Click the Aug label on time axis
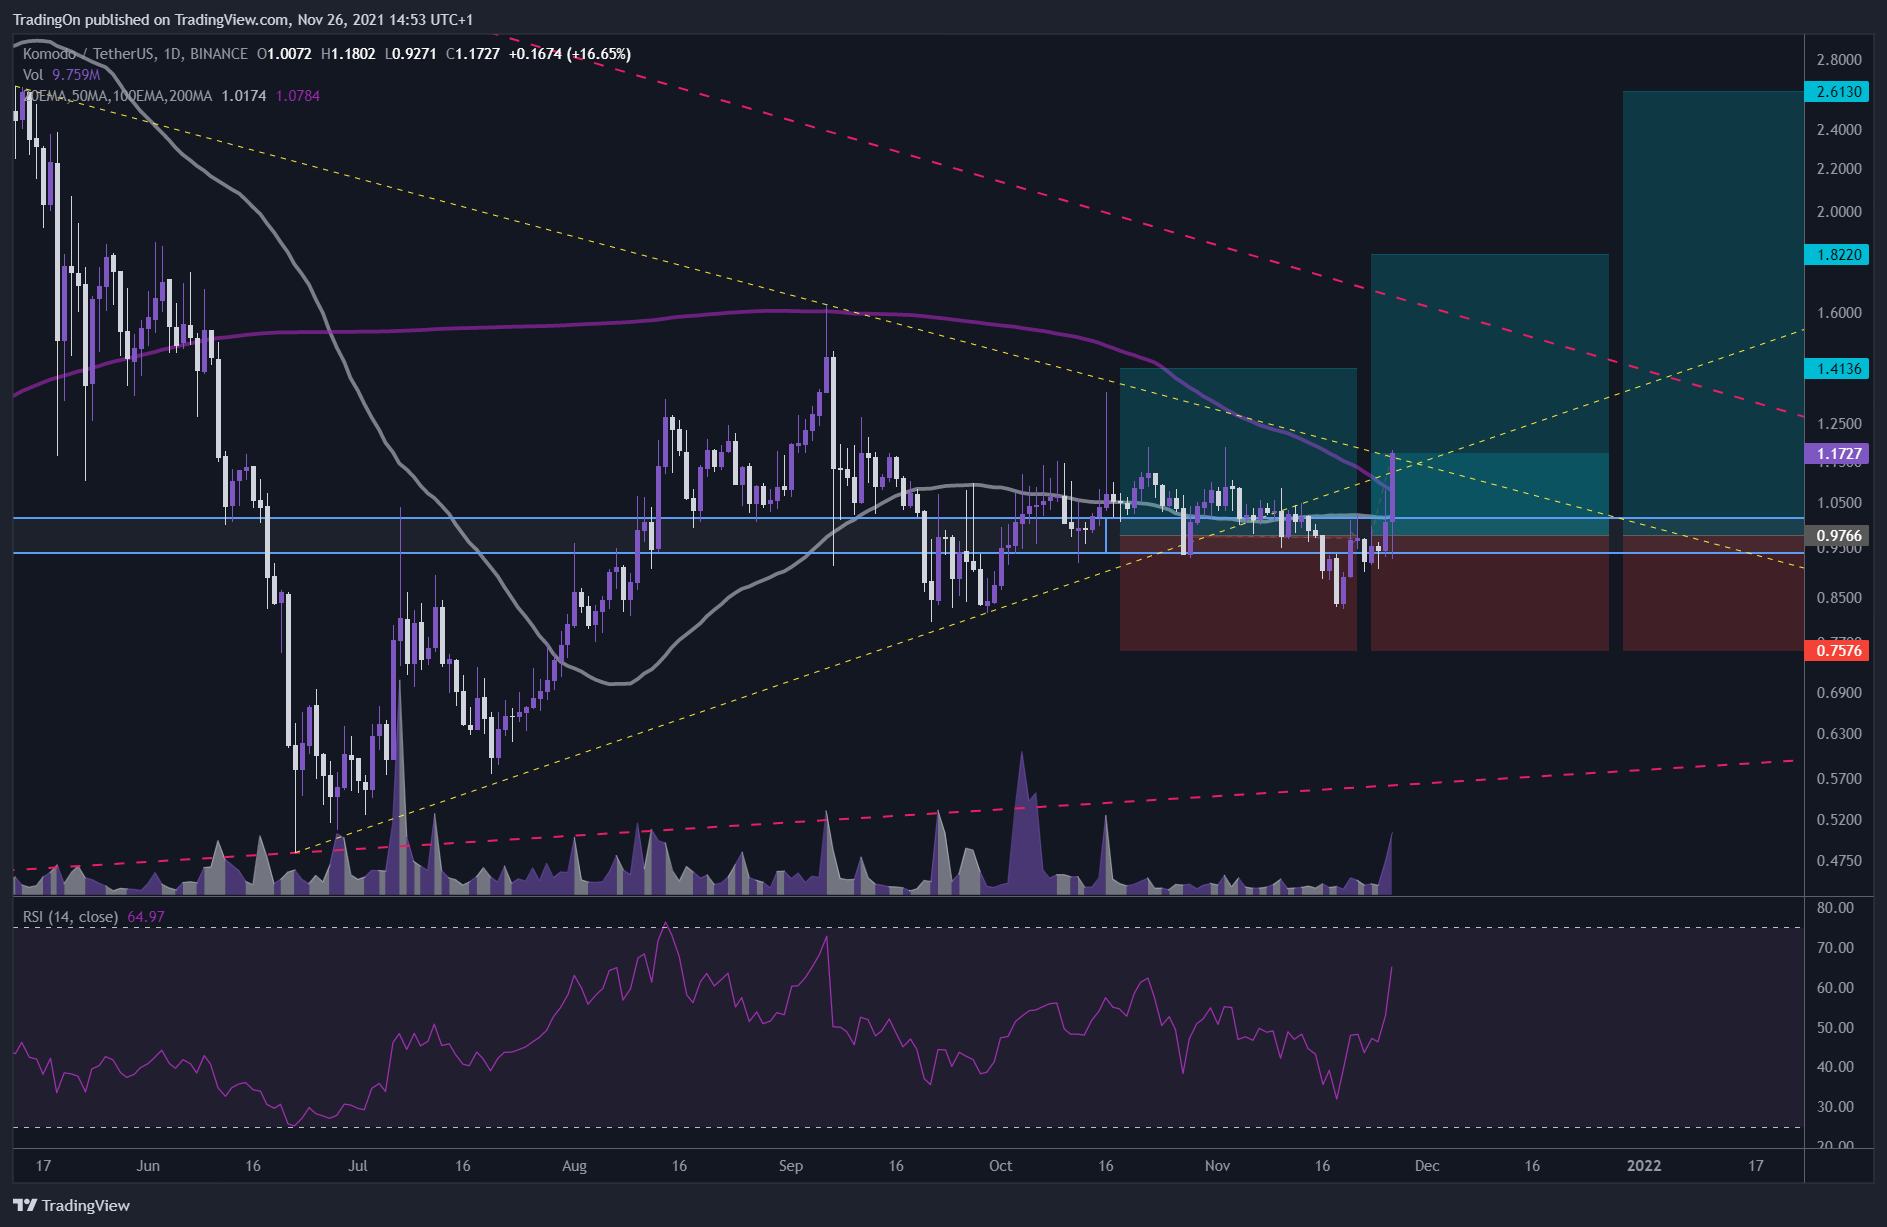 click(574, 1166)
